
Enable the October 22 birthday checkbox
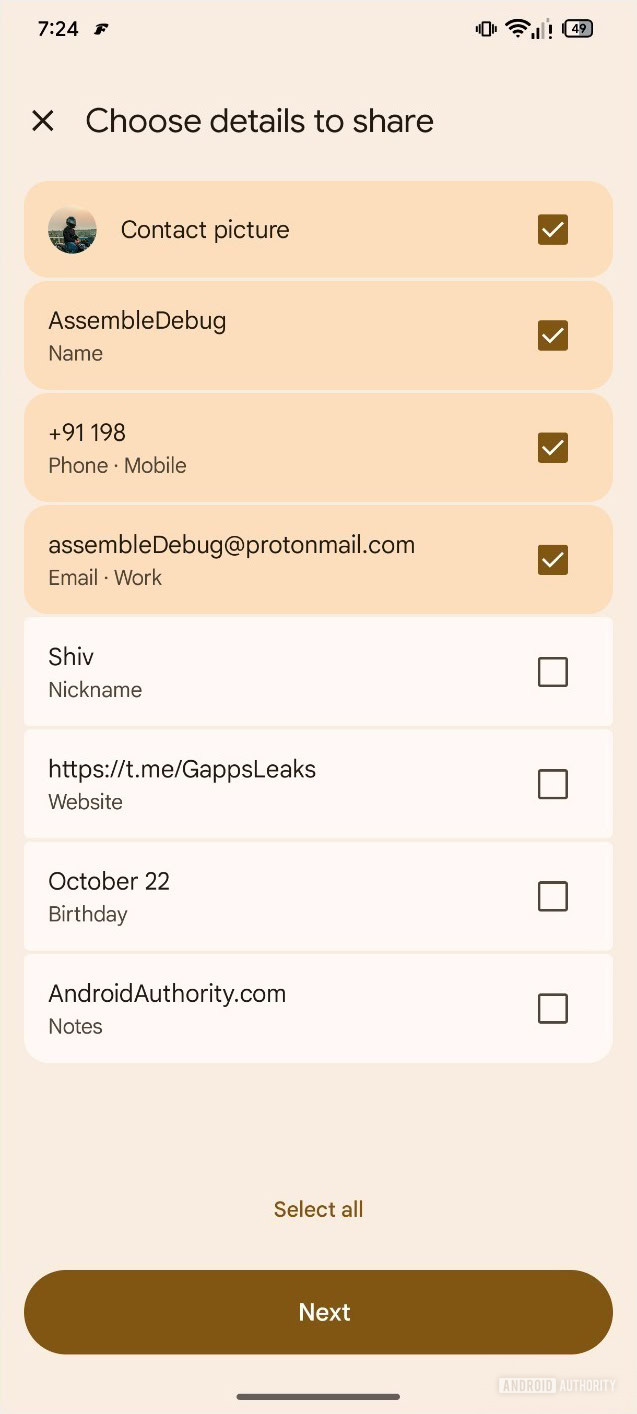[552, 896]
